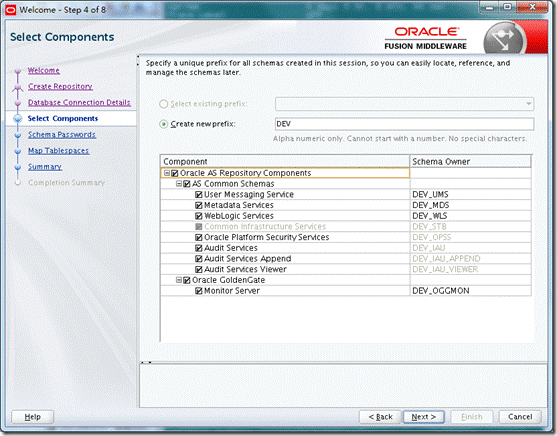The width and height of the screenshot is (557, 436).
Task: Toggle the Audit Services Viewer checkbox
Action: click(199, 270)
